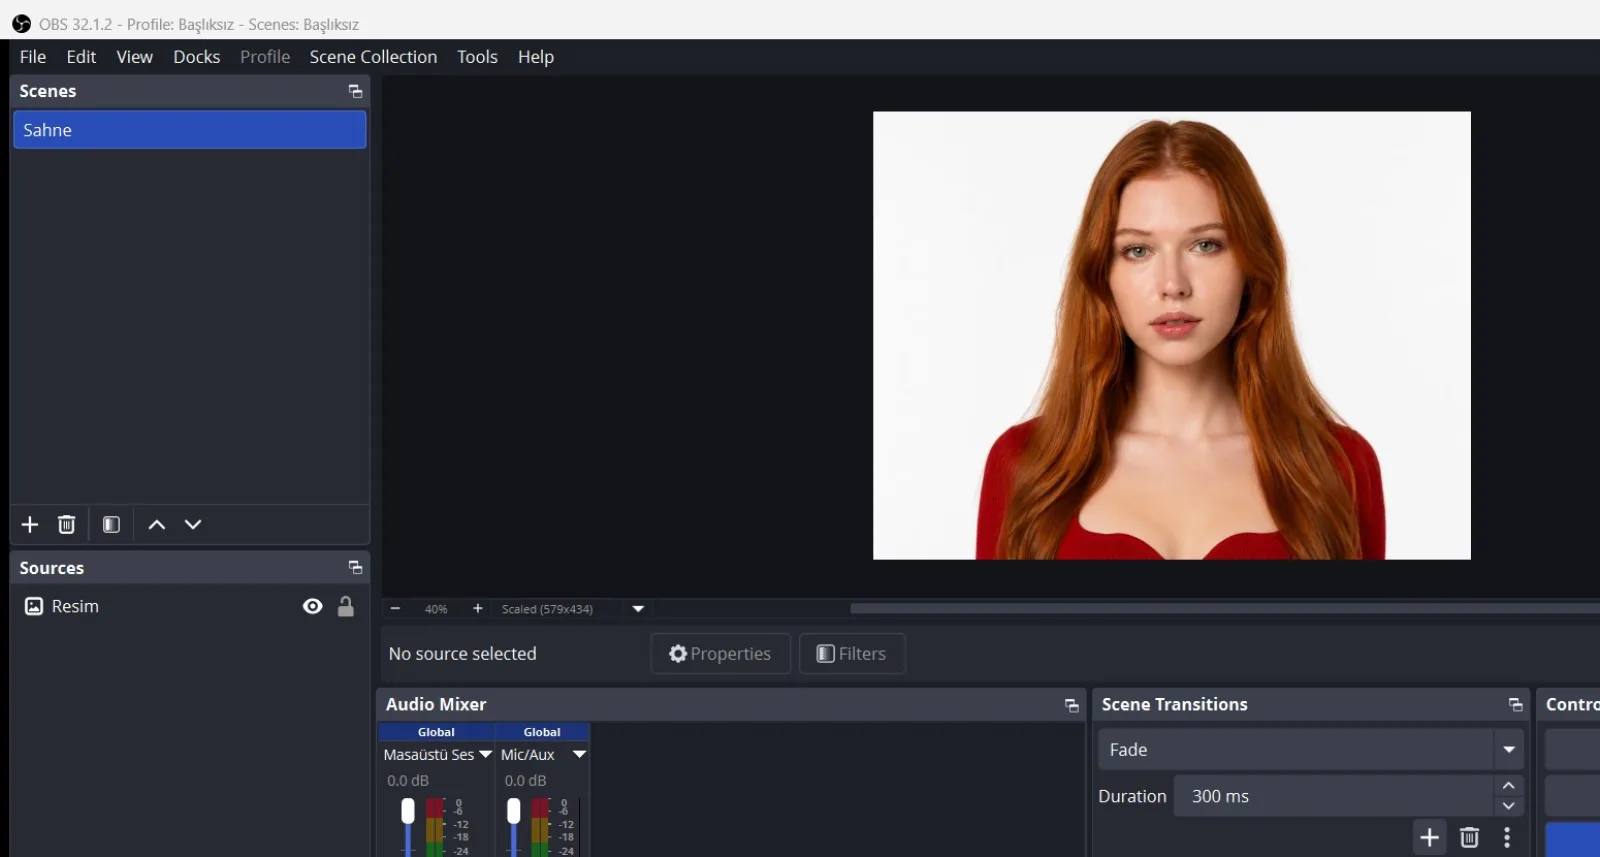The width and height of the screenshot is (1600, 857).
Task: Undock the Scene Transitions panel
Action: (1516, 705)
